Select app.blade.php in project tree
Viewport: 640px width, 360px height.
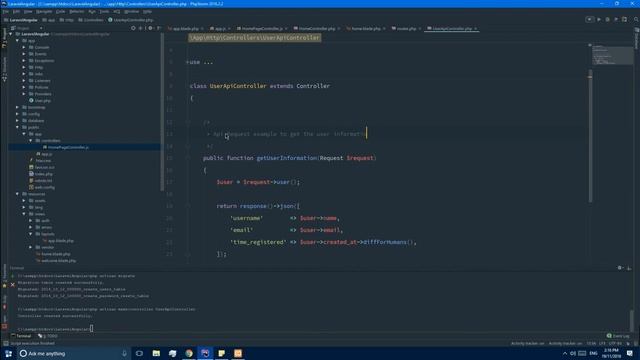point(58,241)
